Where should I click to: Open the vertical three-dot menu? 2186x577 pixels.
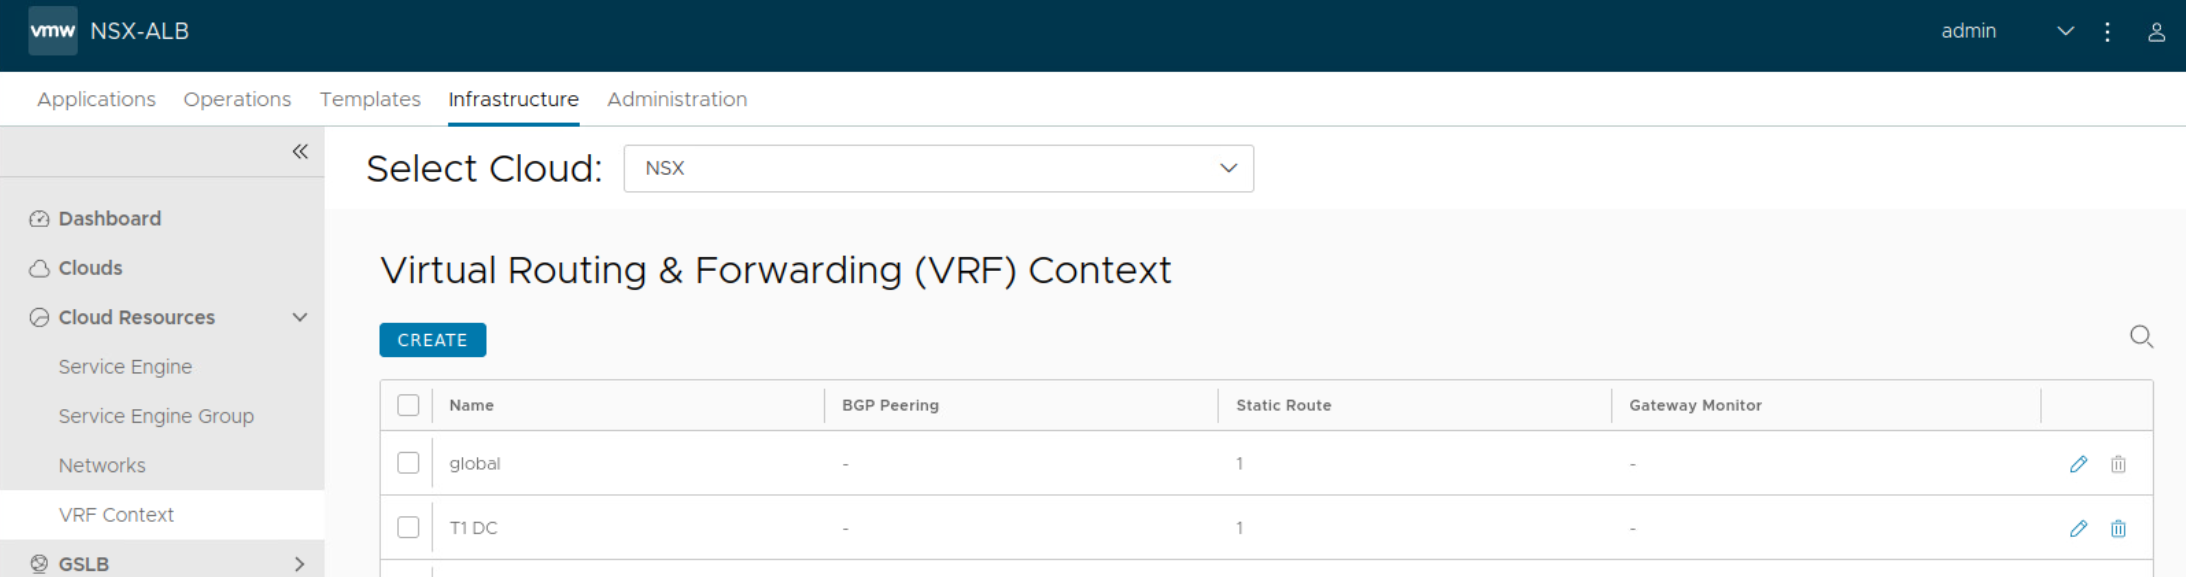point(2107,32)
